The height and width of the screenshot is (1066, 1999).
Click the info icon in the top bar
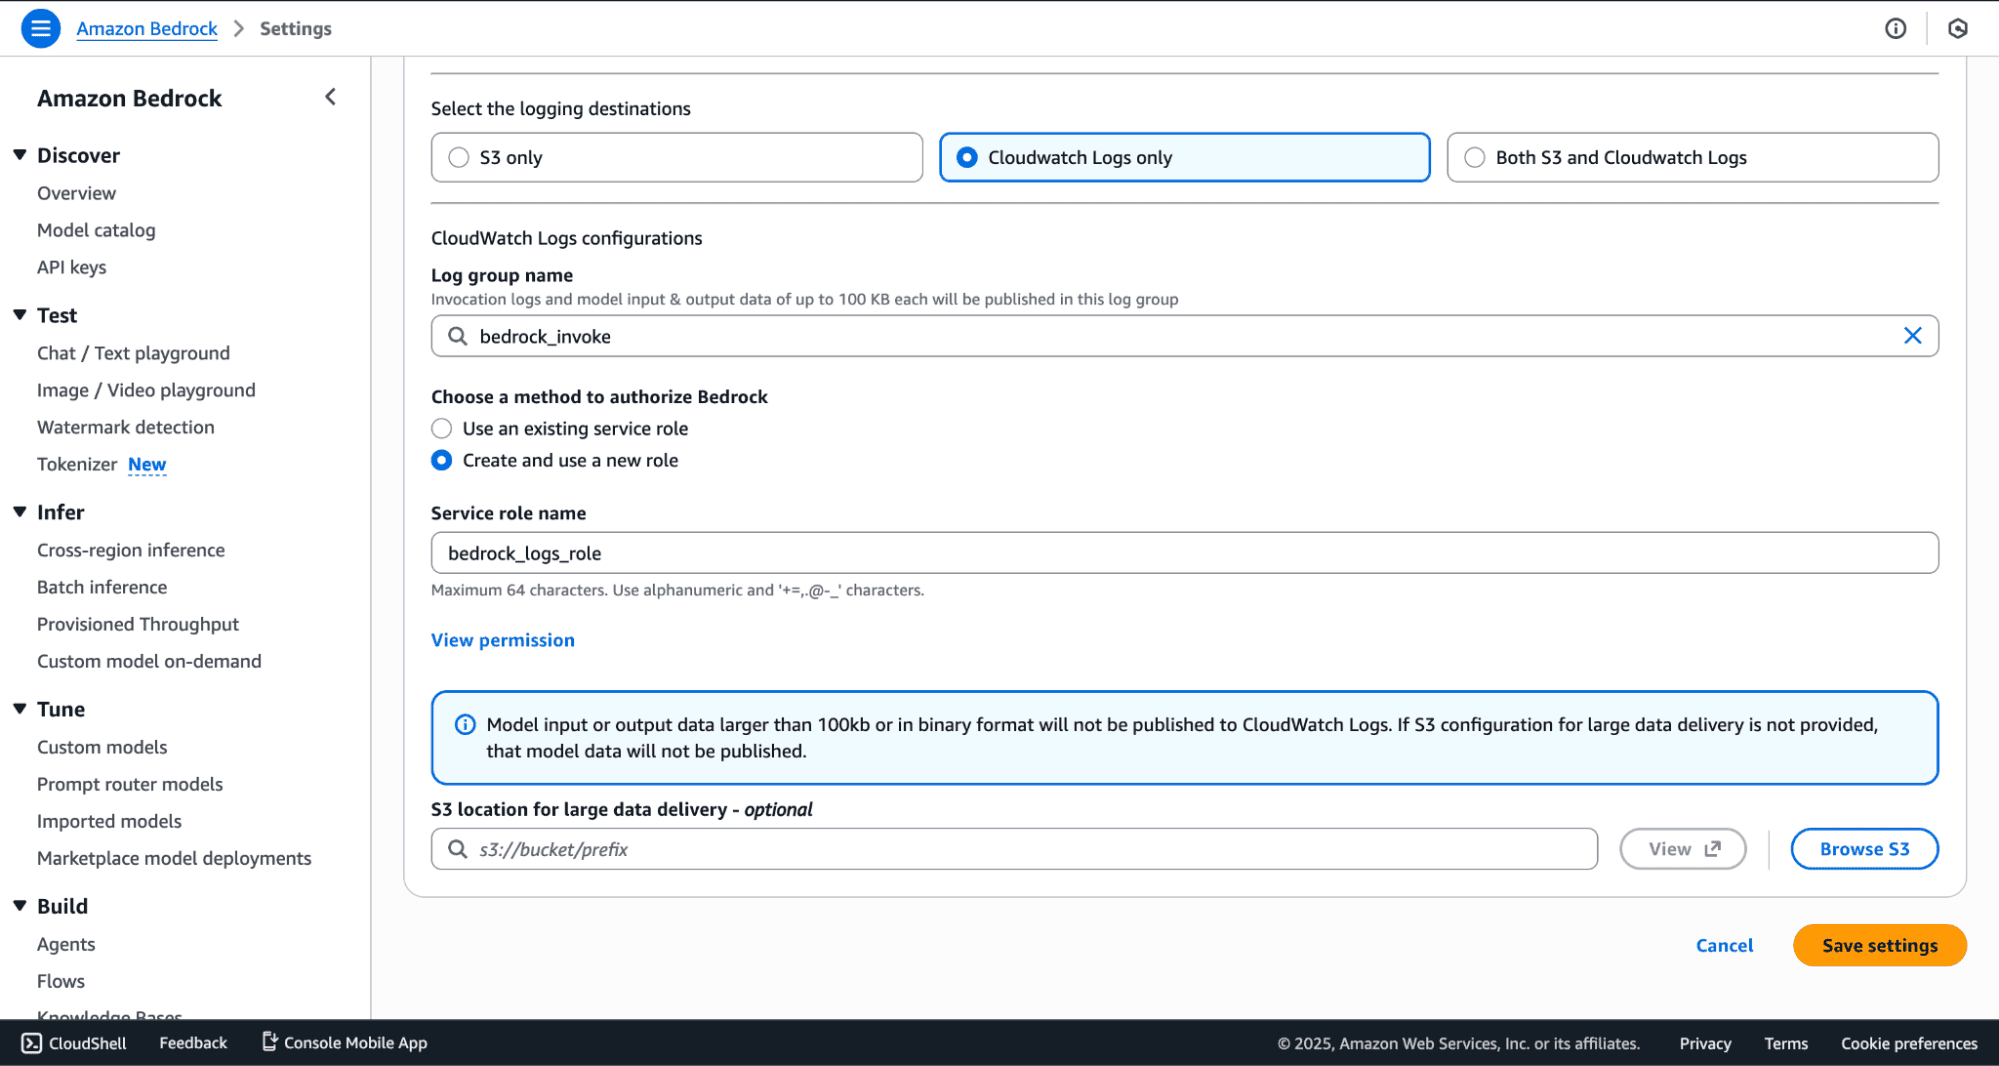point(1895,28)
